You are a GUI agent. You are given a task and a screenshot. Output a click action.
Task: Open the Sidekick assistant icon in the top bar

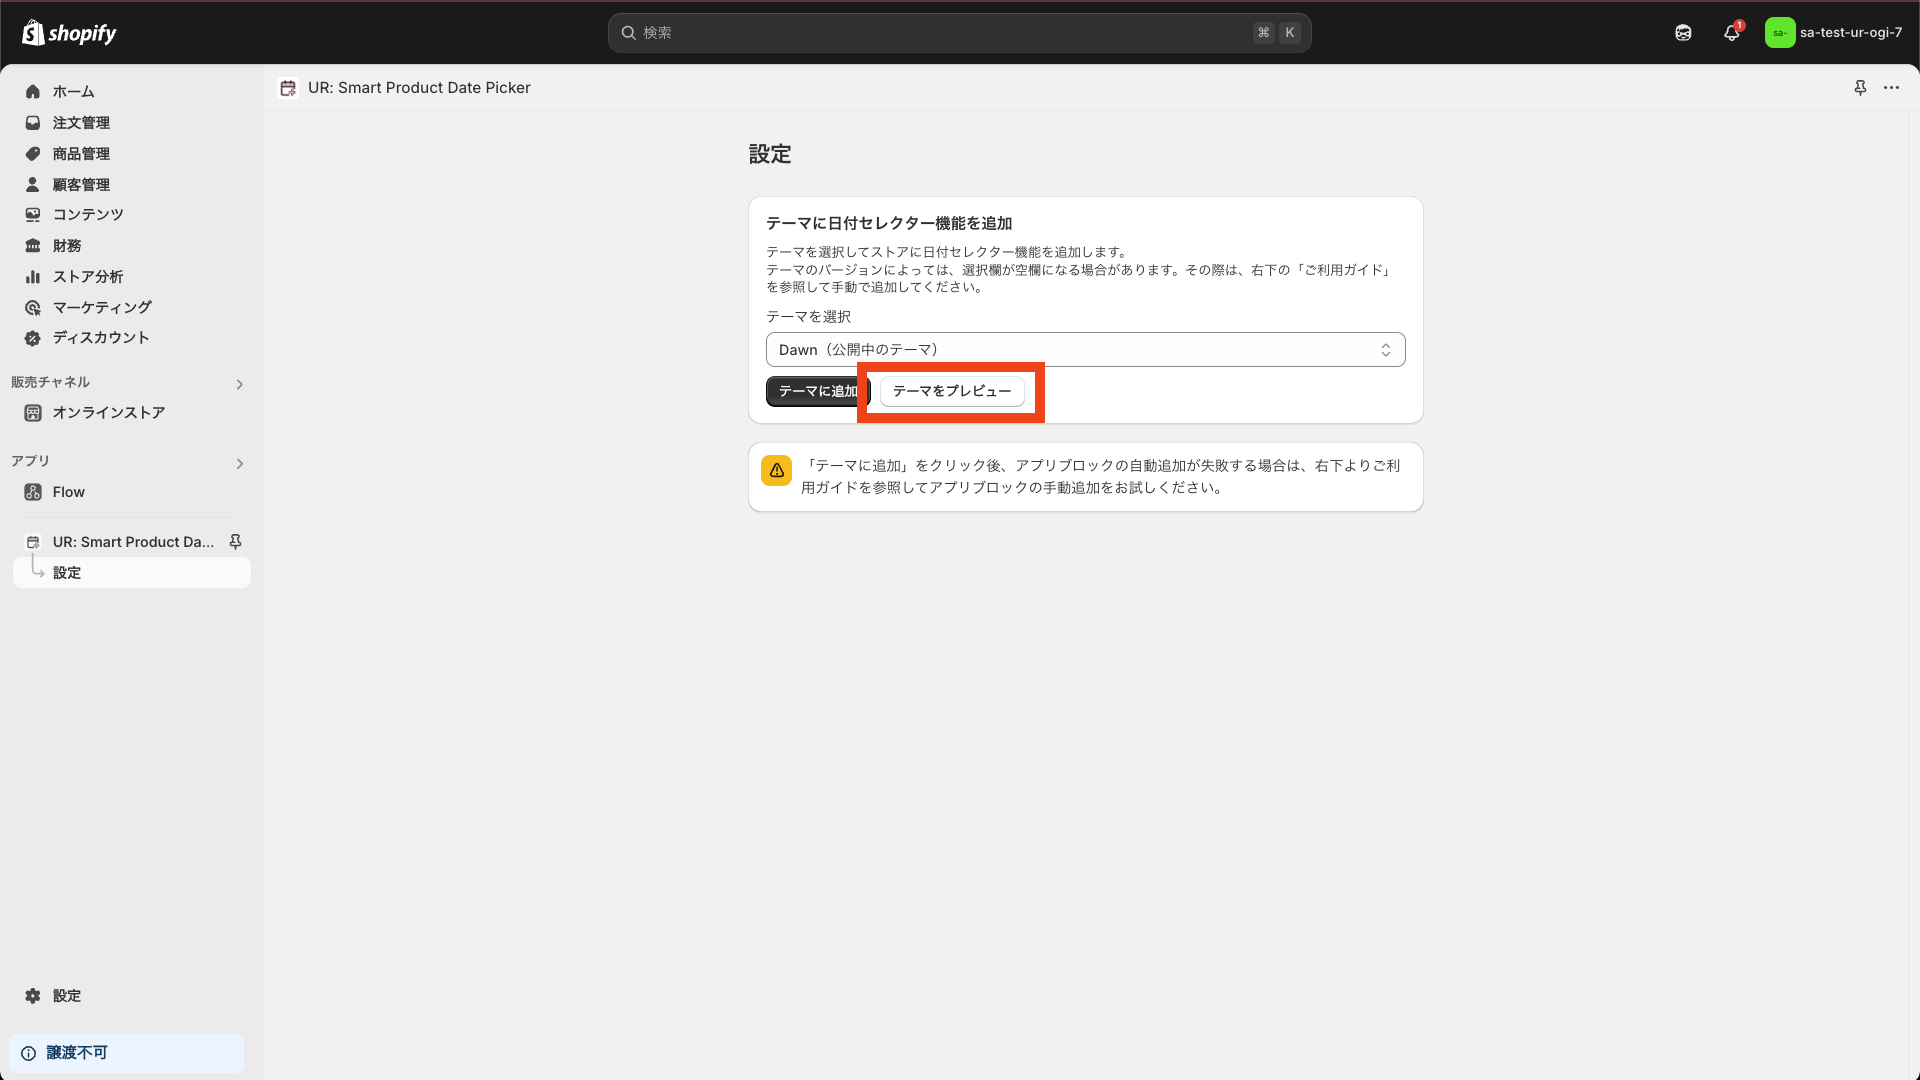pos(1683,33)
